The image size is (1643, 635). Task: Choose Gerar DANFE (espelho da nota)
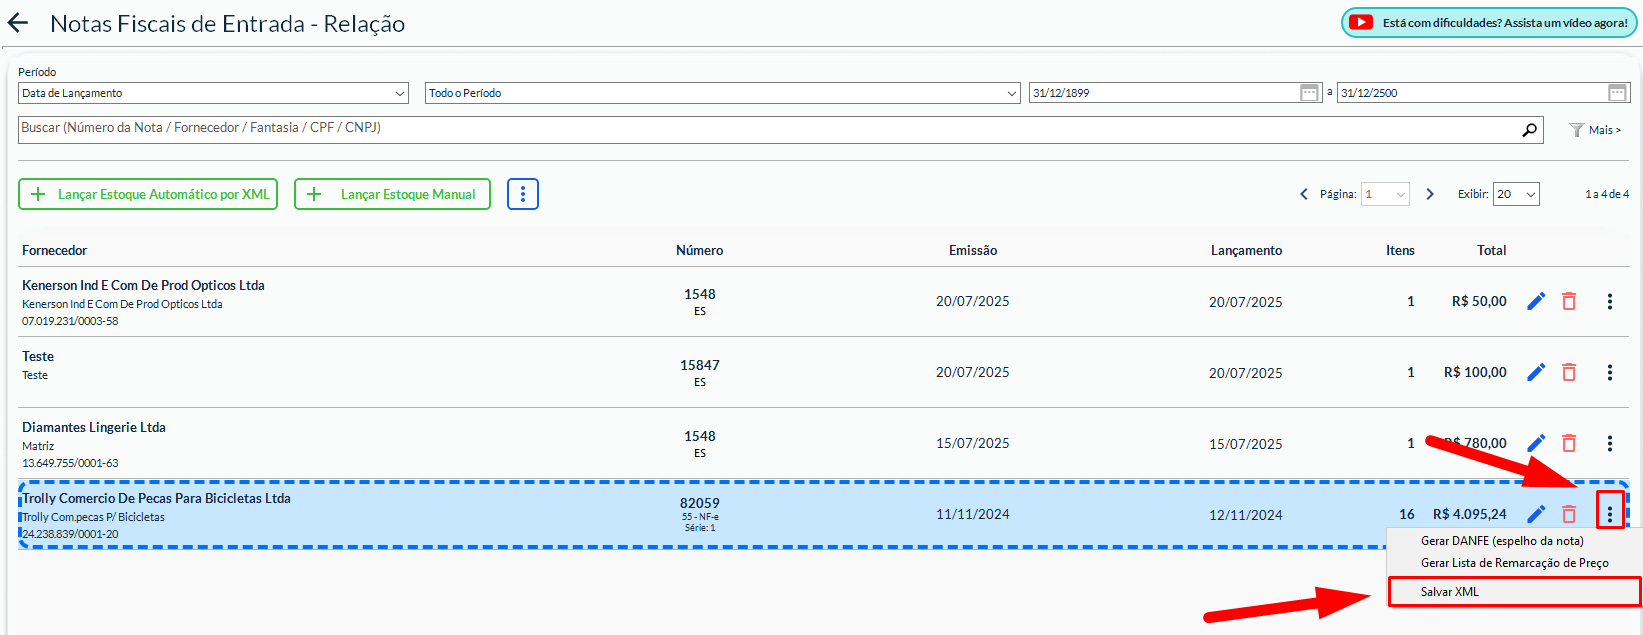pos(1501,541)
